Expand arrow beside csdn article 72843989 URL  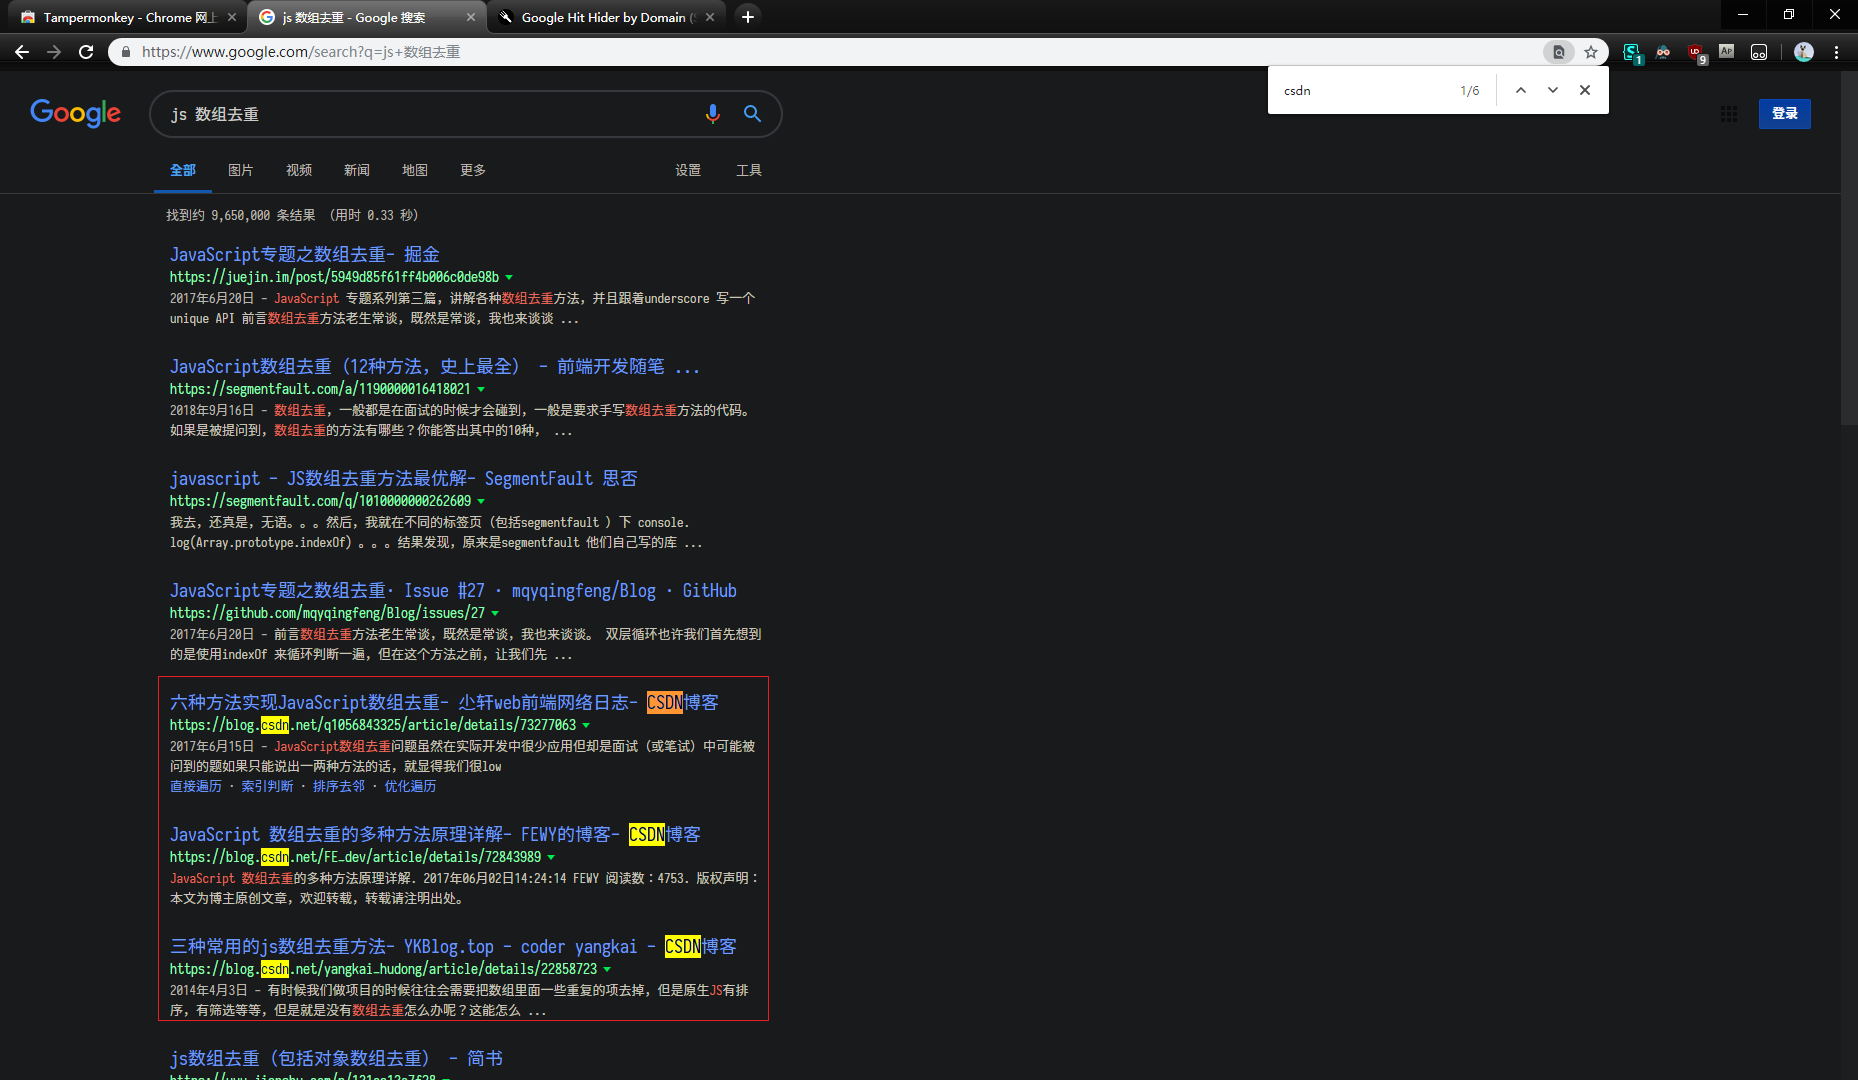tap(551, 857)
